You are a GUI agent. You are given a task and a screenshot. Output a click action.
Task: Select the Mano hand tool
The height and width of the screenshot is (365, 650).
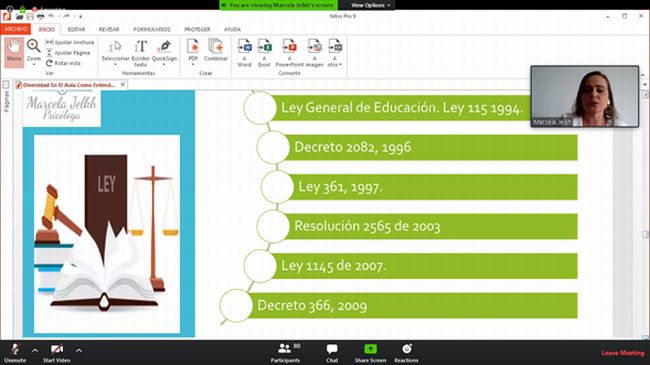[x=14, y=52]
